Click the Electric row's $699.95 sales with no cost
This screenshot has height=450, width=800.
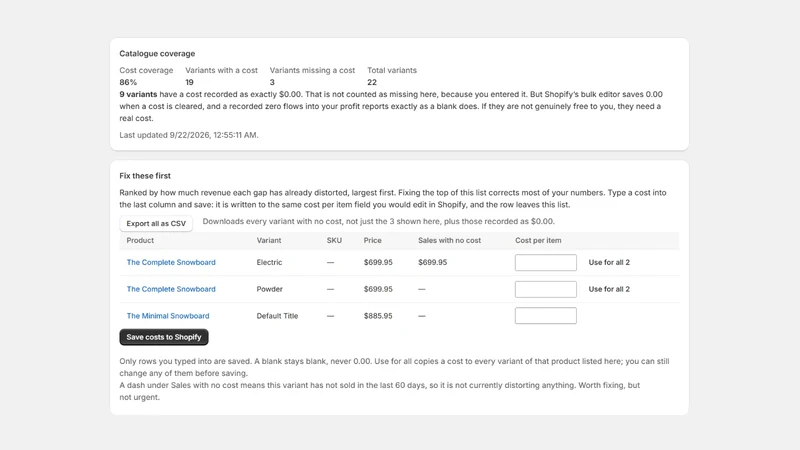pos(433,262)
